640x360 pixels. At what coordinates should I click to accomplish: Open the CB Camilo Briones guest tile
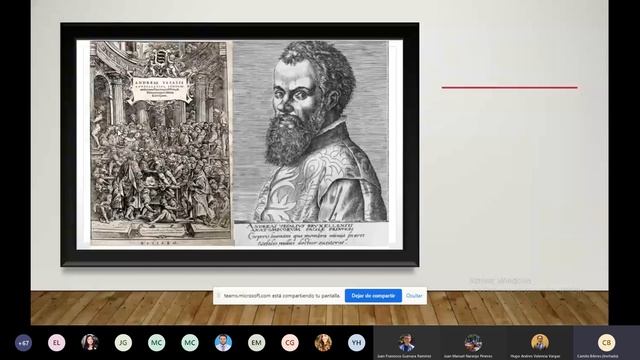tap(607, 343)
